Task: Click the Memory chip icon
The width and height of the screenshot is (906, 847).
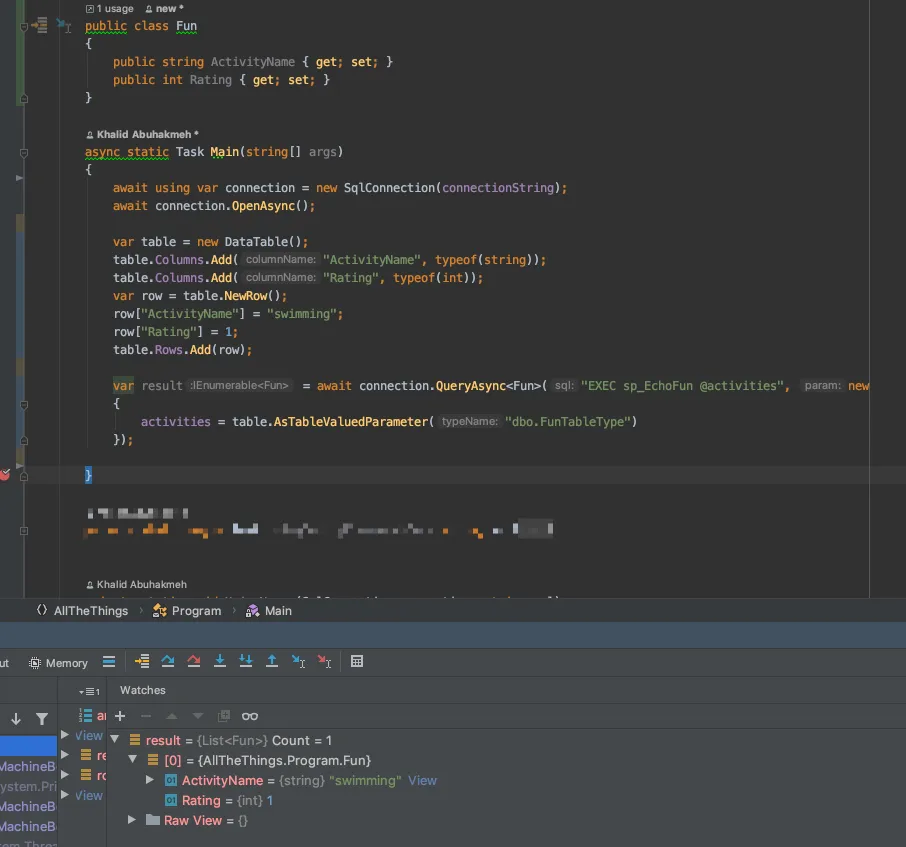Action: pyautogui.click(x=35, y=663)
